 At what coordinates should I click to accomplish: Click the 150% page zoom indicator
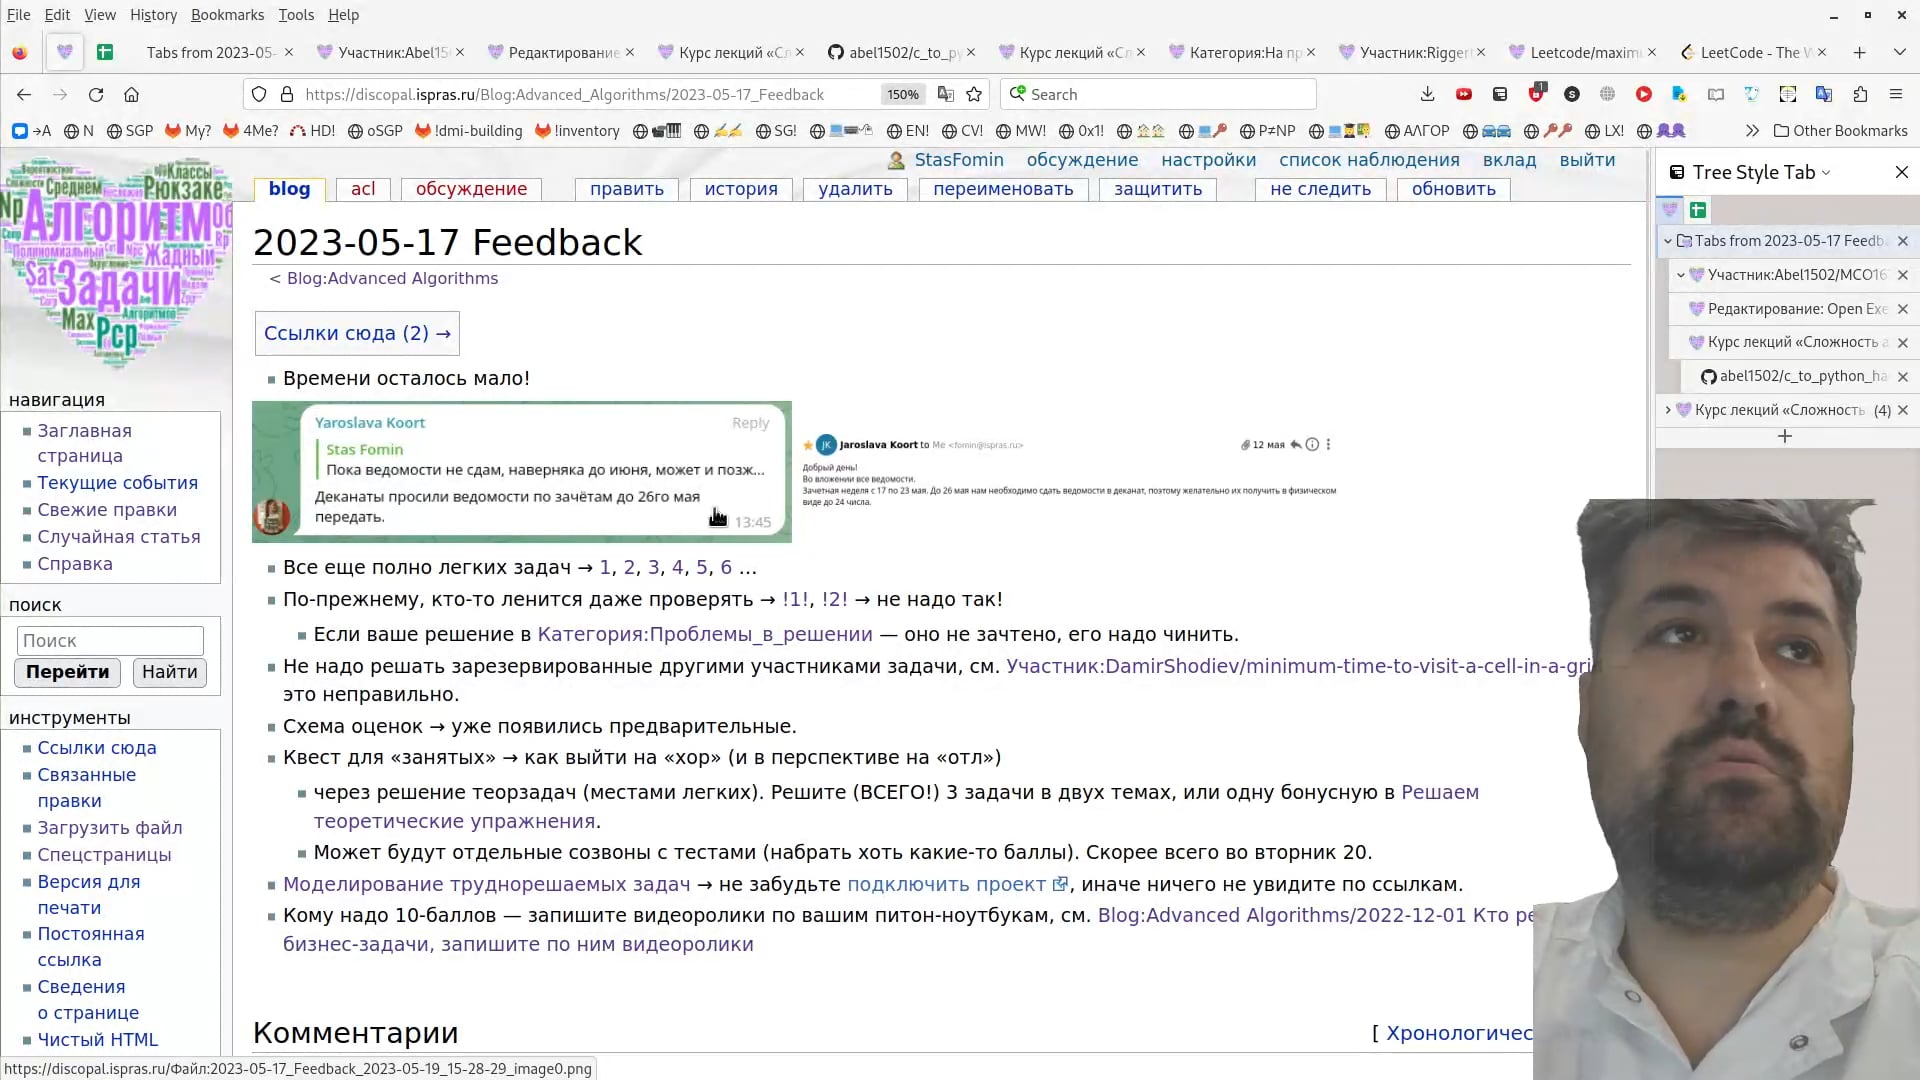(901, 94)
